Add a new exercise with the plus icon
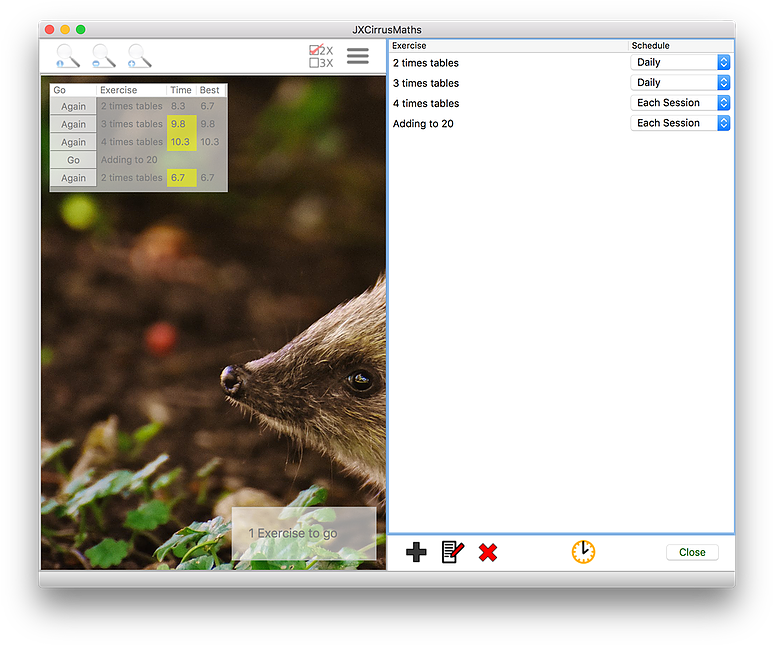The image size is (773, 645). (x=416, y=552)
